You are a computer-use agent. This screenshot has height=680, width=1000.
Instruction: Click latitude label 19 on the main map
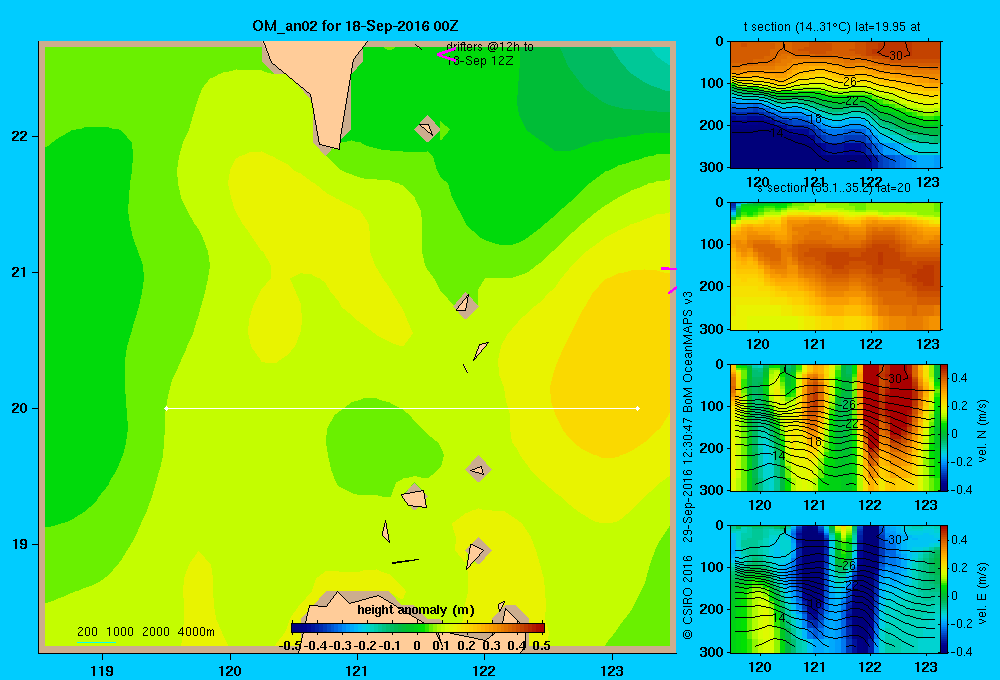(20, 544)
